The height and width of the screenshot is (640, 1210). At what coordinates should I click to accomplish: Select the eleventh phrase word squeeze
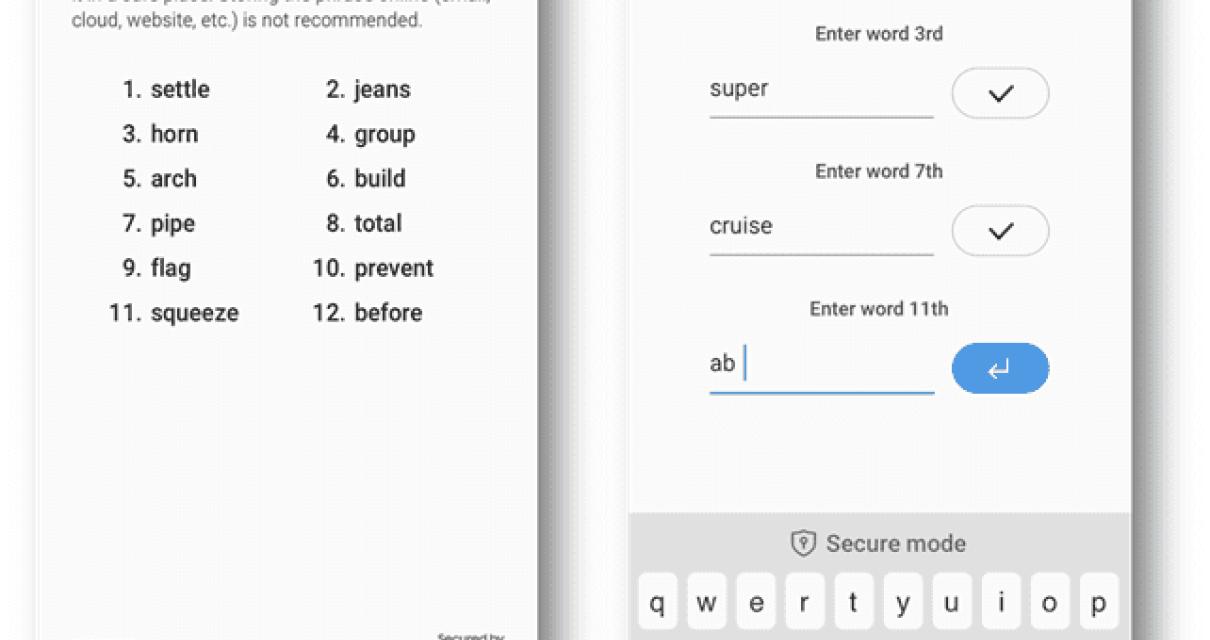pos(194,313)
